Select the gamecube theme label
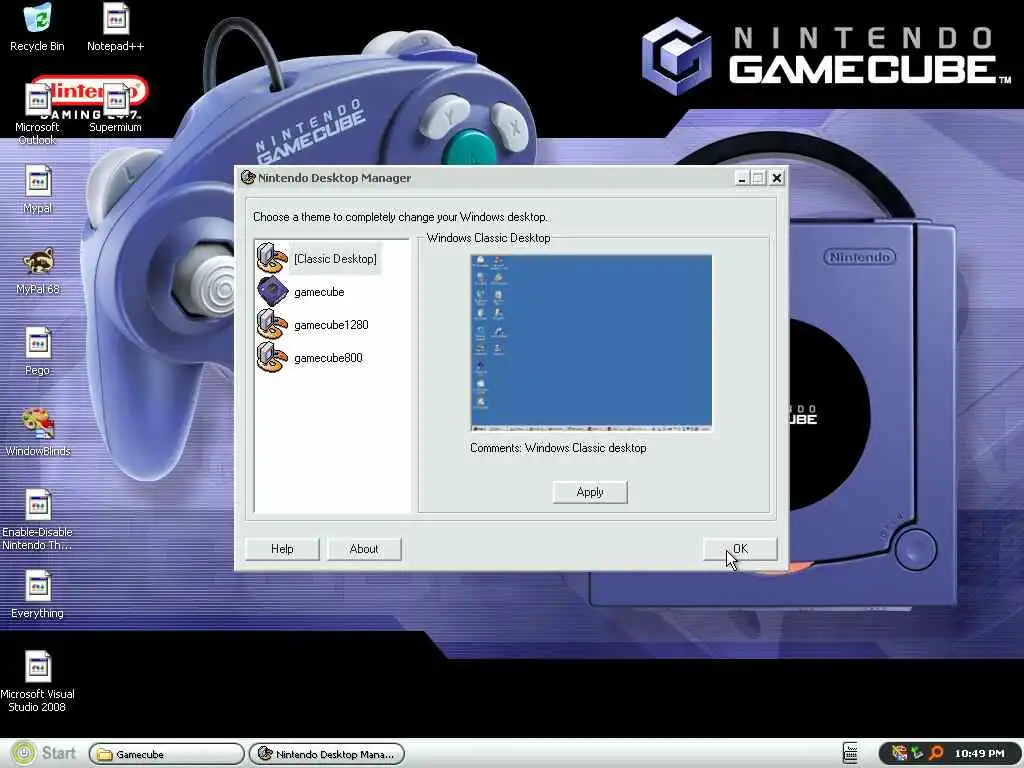The width and height of the screenshot is (1024, 768). (x=319, y=292)
